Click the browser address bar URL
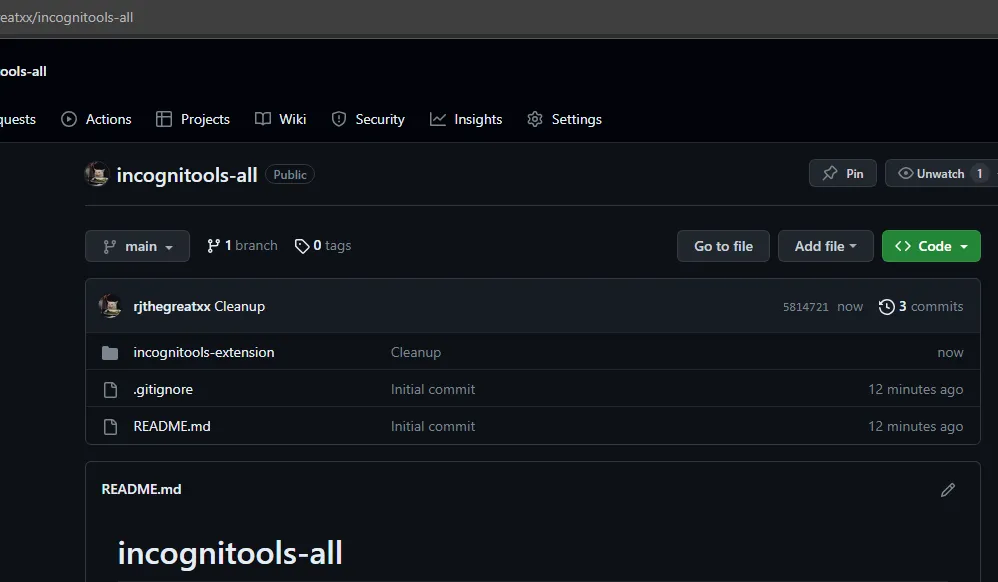998x582 pixels. click(66, 17)
